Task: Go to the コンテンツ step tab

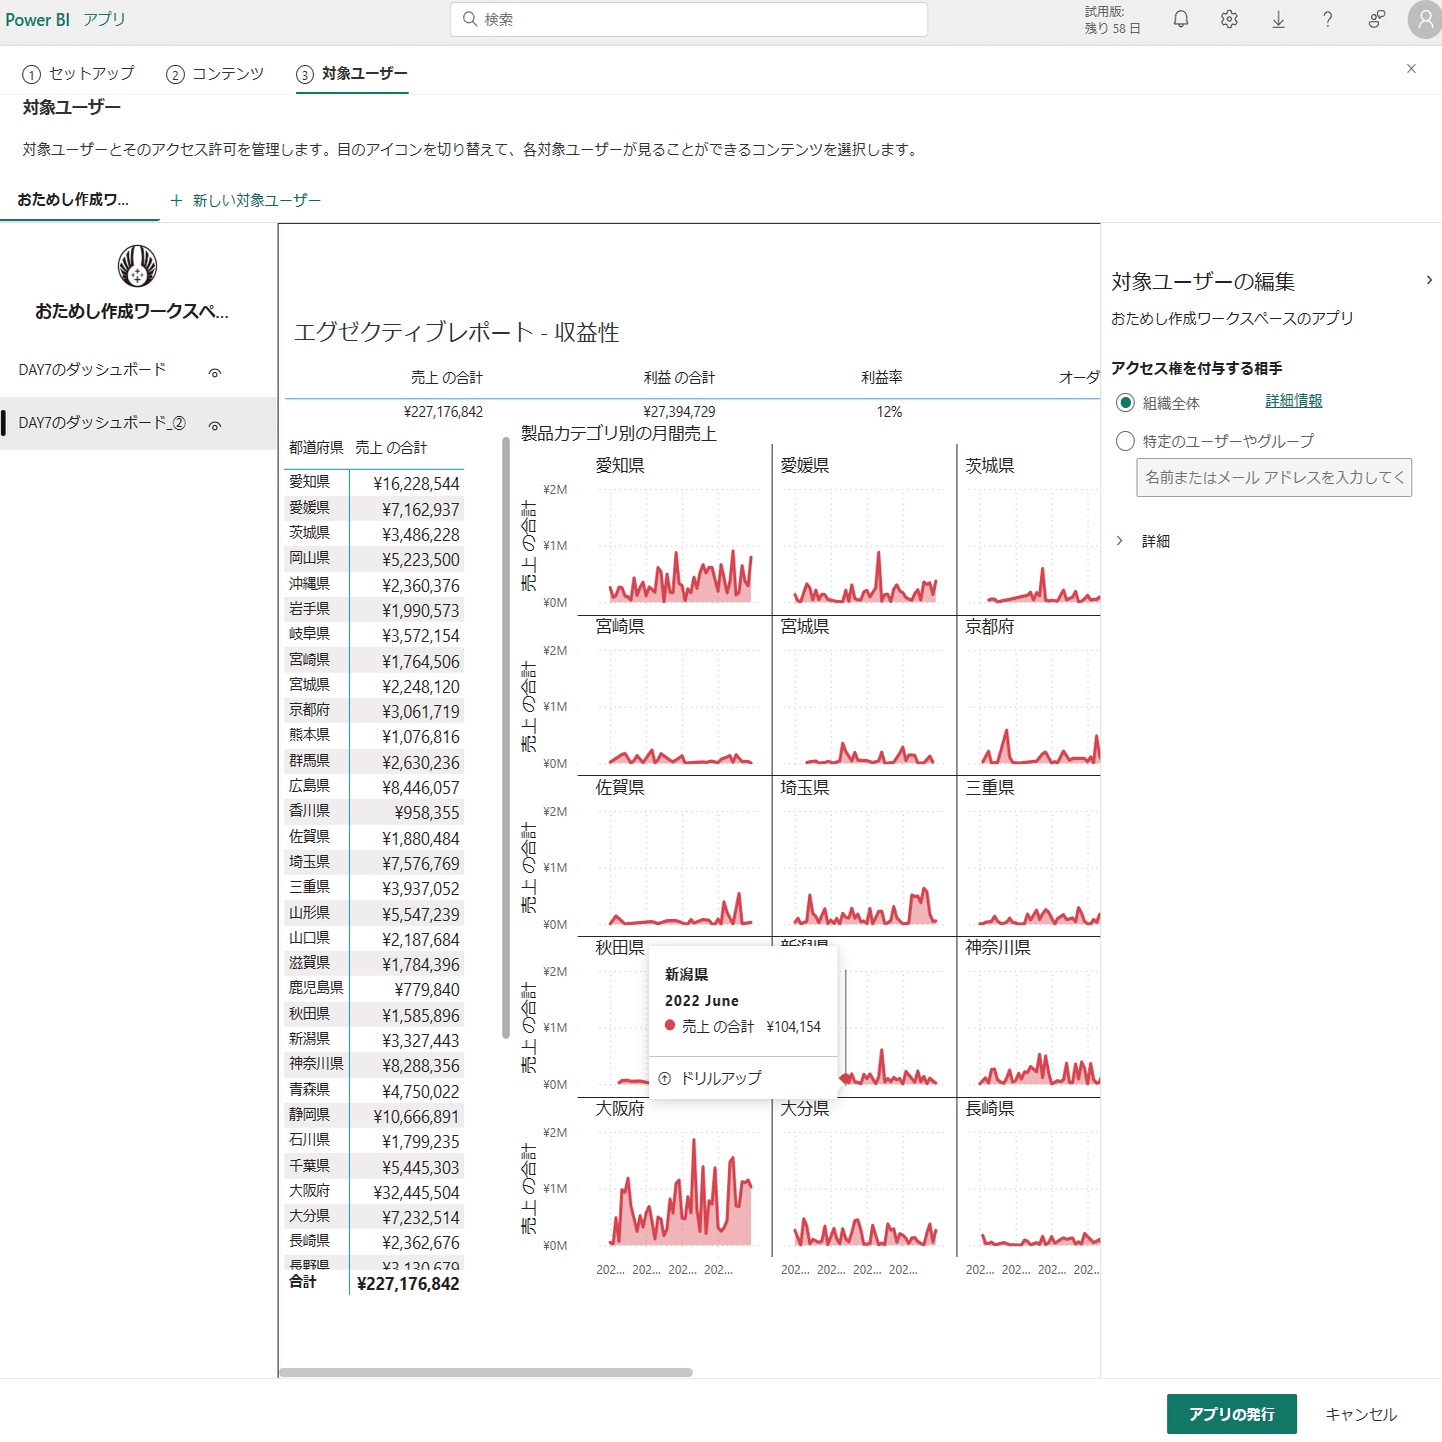Action: [x=215, y=74]
